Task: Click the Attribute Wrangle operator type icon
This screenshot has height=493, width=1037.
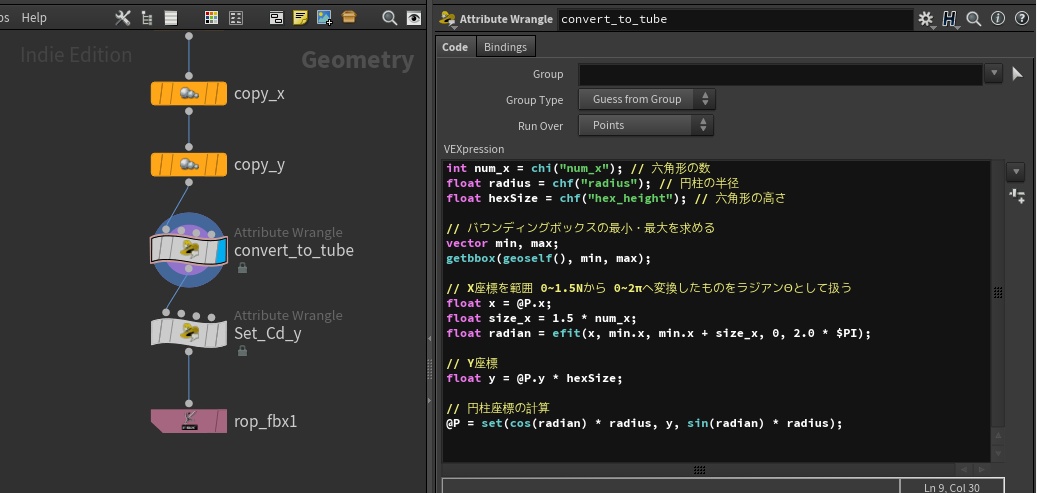Action: click(448, 19)
